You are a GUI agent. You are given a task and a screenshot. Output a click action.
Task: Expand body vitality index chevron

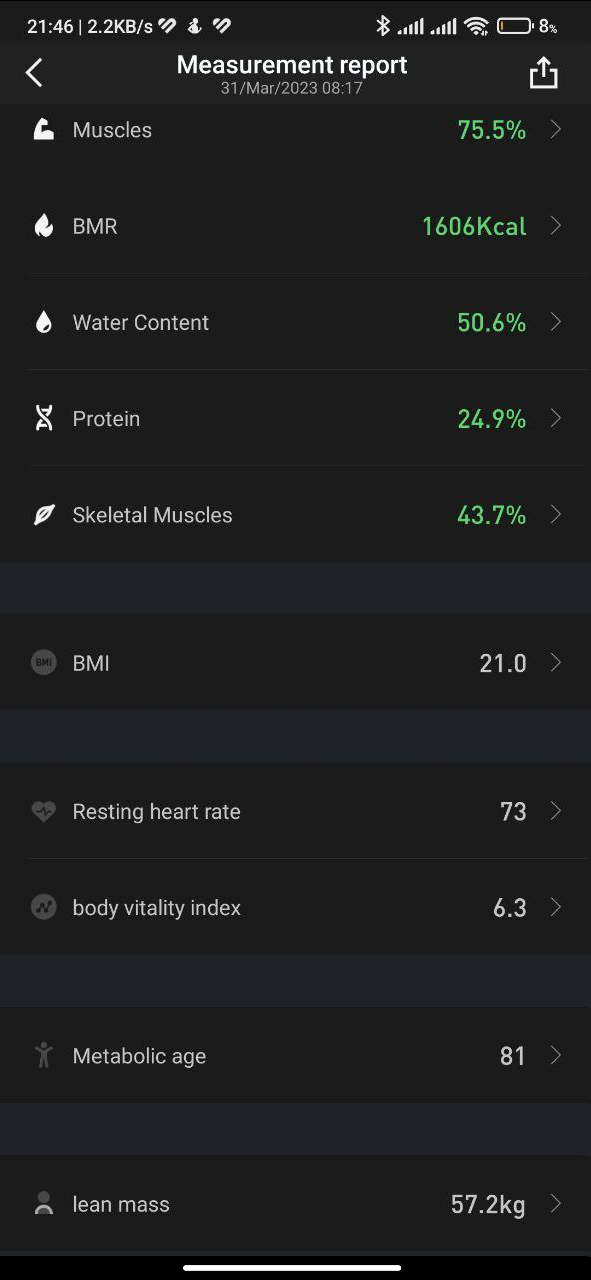[556, 907]
